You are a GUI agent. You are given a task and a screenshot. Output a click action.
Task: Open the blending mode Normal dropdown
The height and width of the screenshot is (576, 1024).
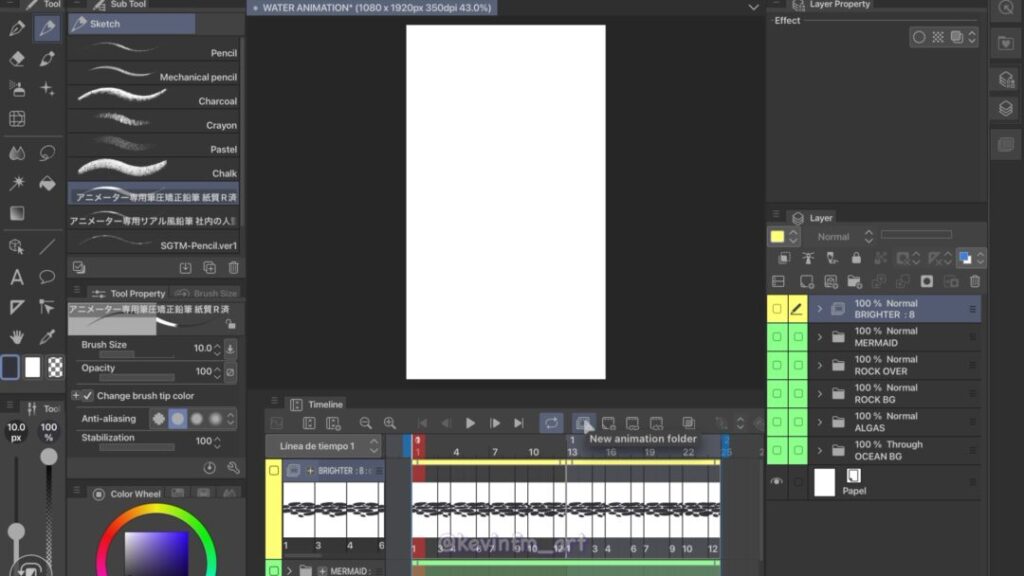[844, 236]
